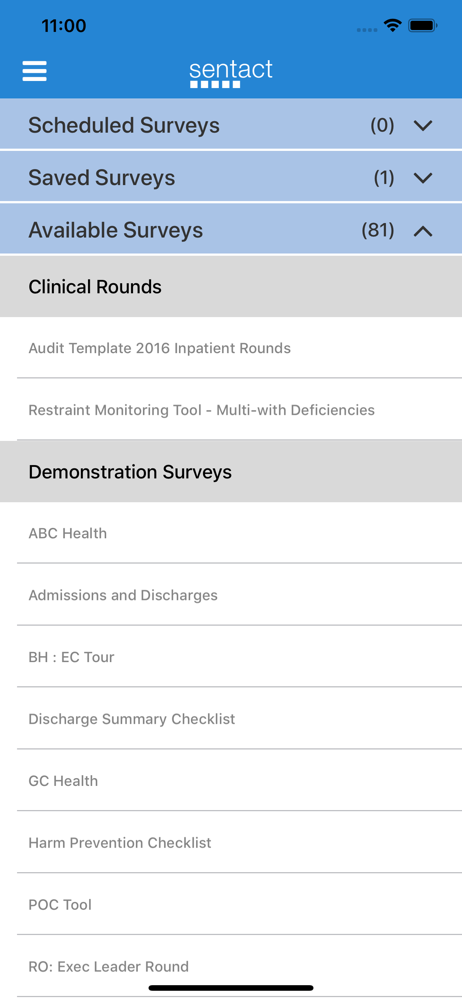Open Admissions and Discharges survey
The width and height of the screenshot is (462, 1000).
pos(231,595)
